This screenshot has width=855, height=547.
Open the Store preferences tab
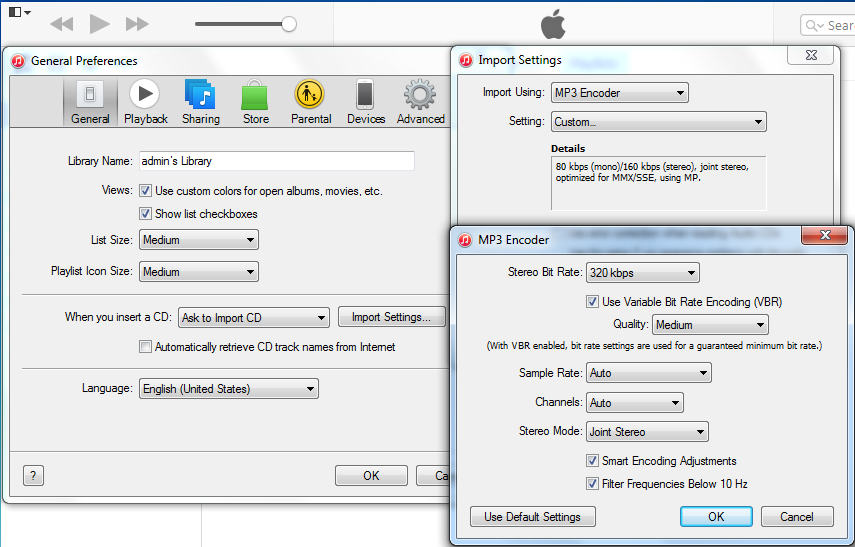point(255,102)
